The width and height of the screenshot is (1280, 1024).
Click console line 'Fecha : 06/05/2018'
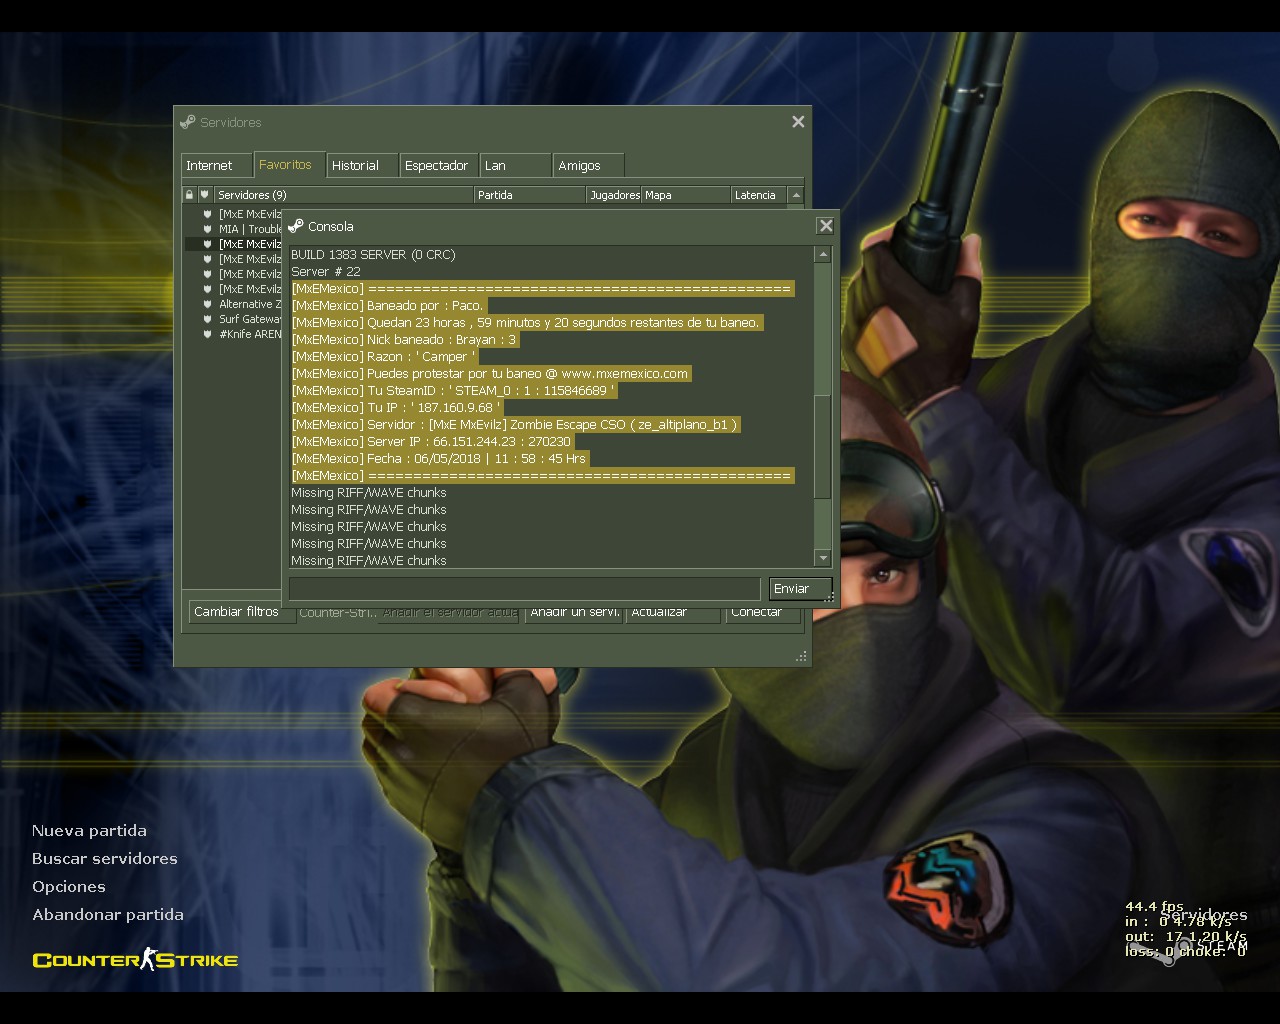pyautogui.click(x=439, y=459)
